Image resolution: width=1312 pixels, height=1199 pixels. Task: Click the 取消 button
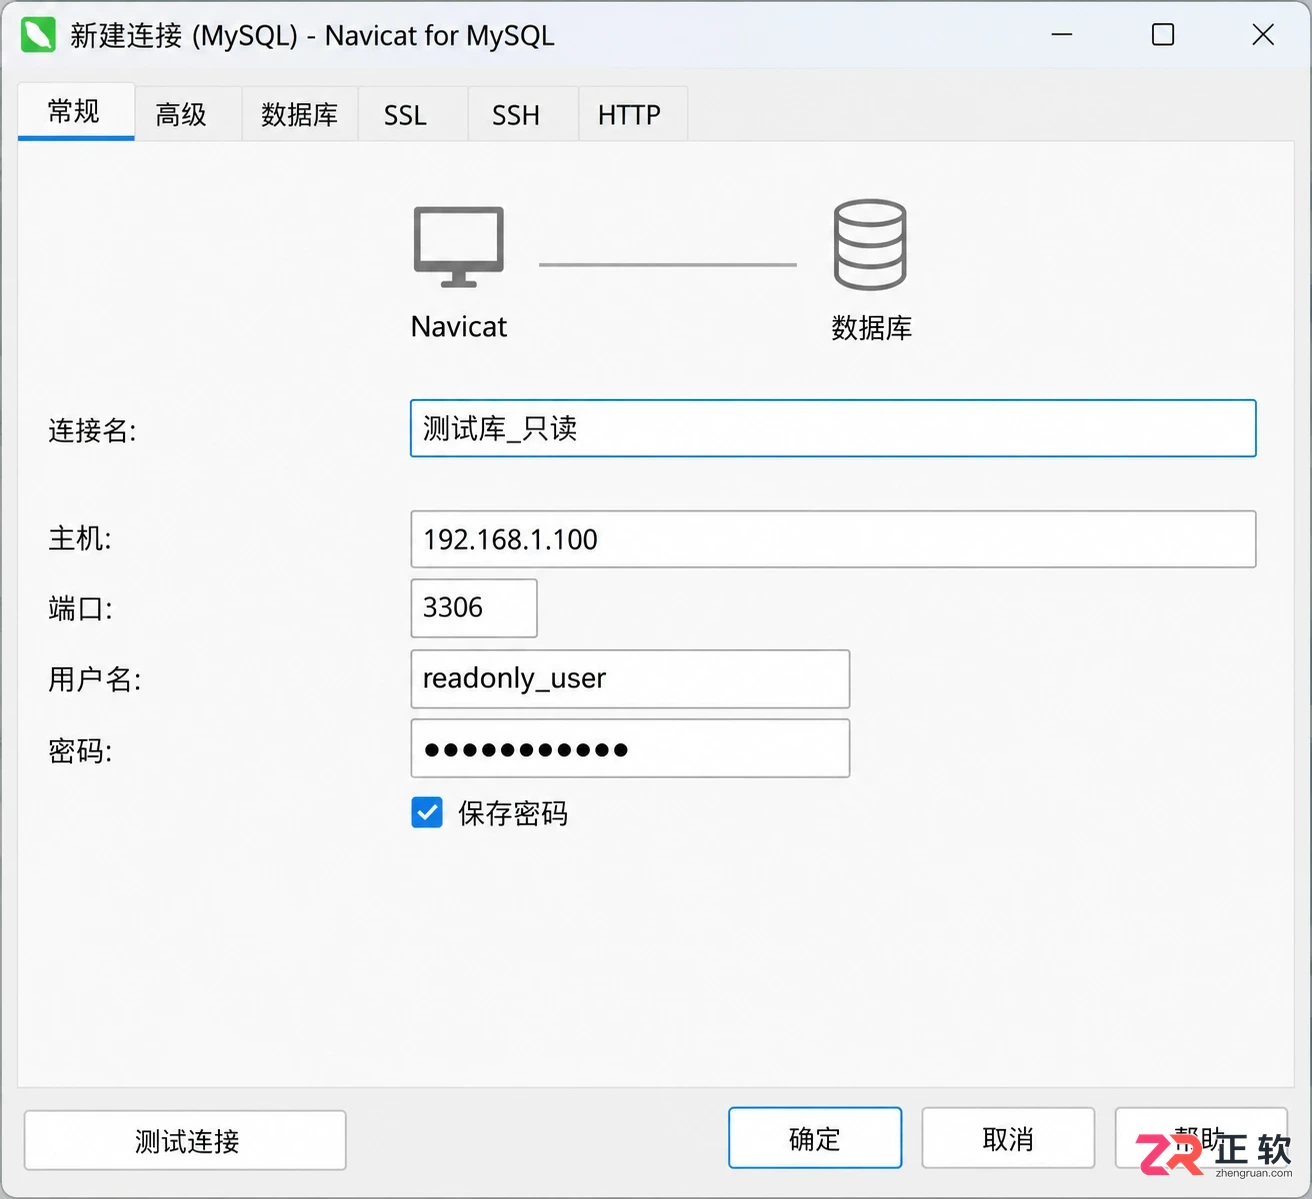(x=1008, y=1138)
